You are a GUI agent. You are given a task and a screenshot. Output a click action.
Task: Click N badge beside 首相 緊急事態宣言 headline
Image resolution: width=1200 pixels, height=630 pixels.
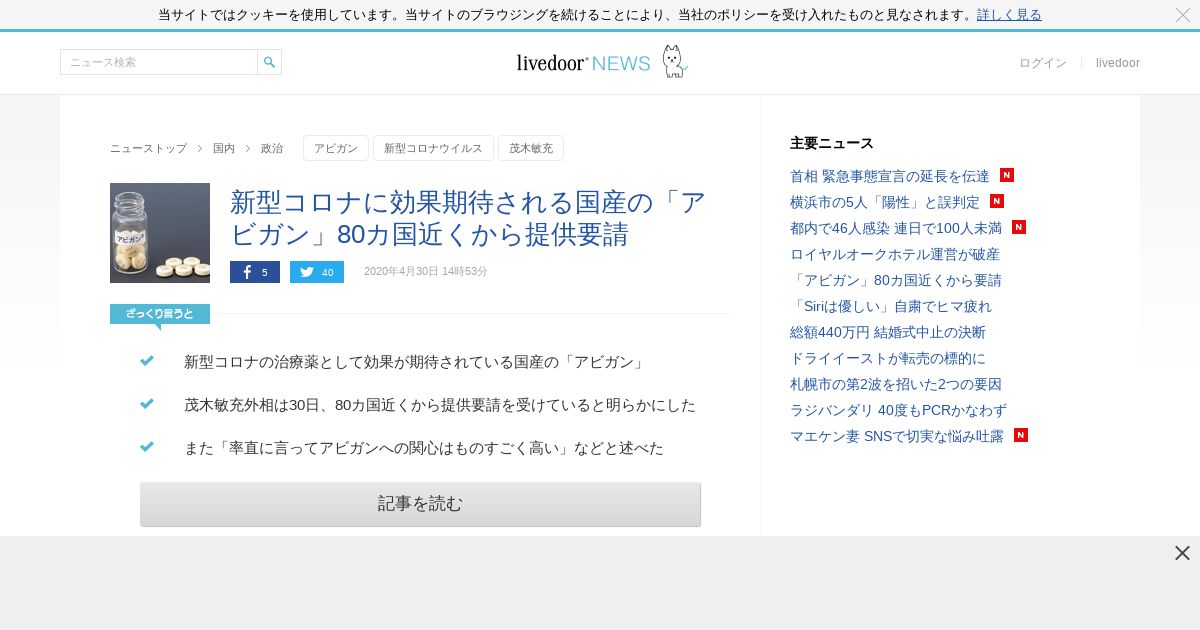(1007, 175)
